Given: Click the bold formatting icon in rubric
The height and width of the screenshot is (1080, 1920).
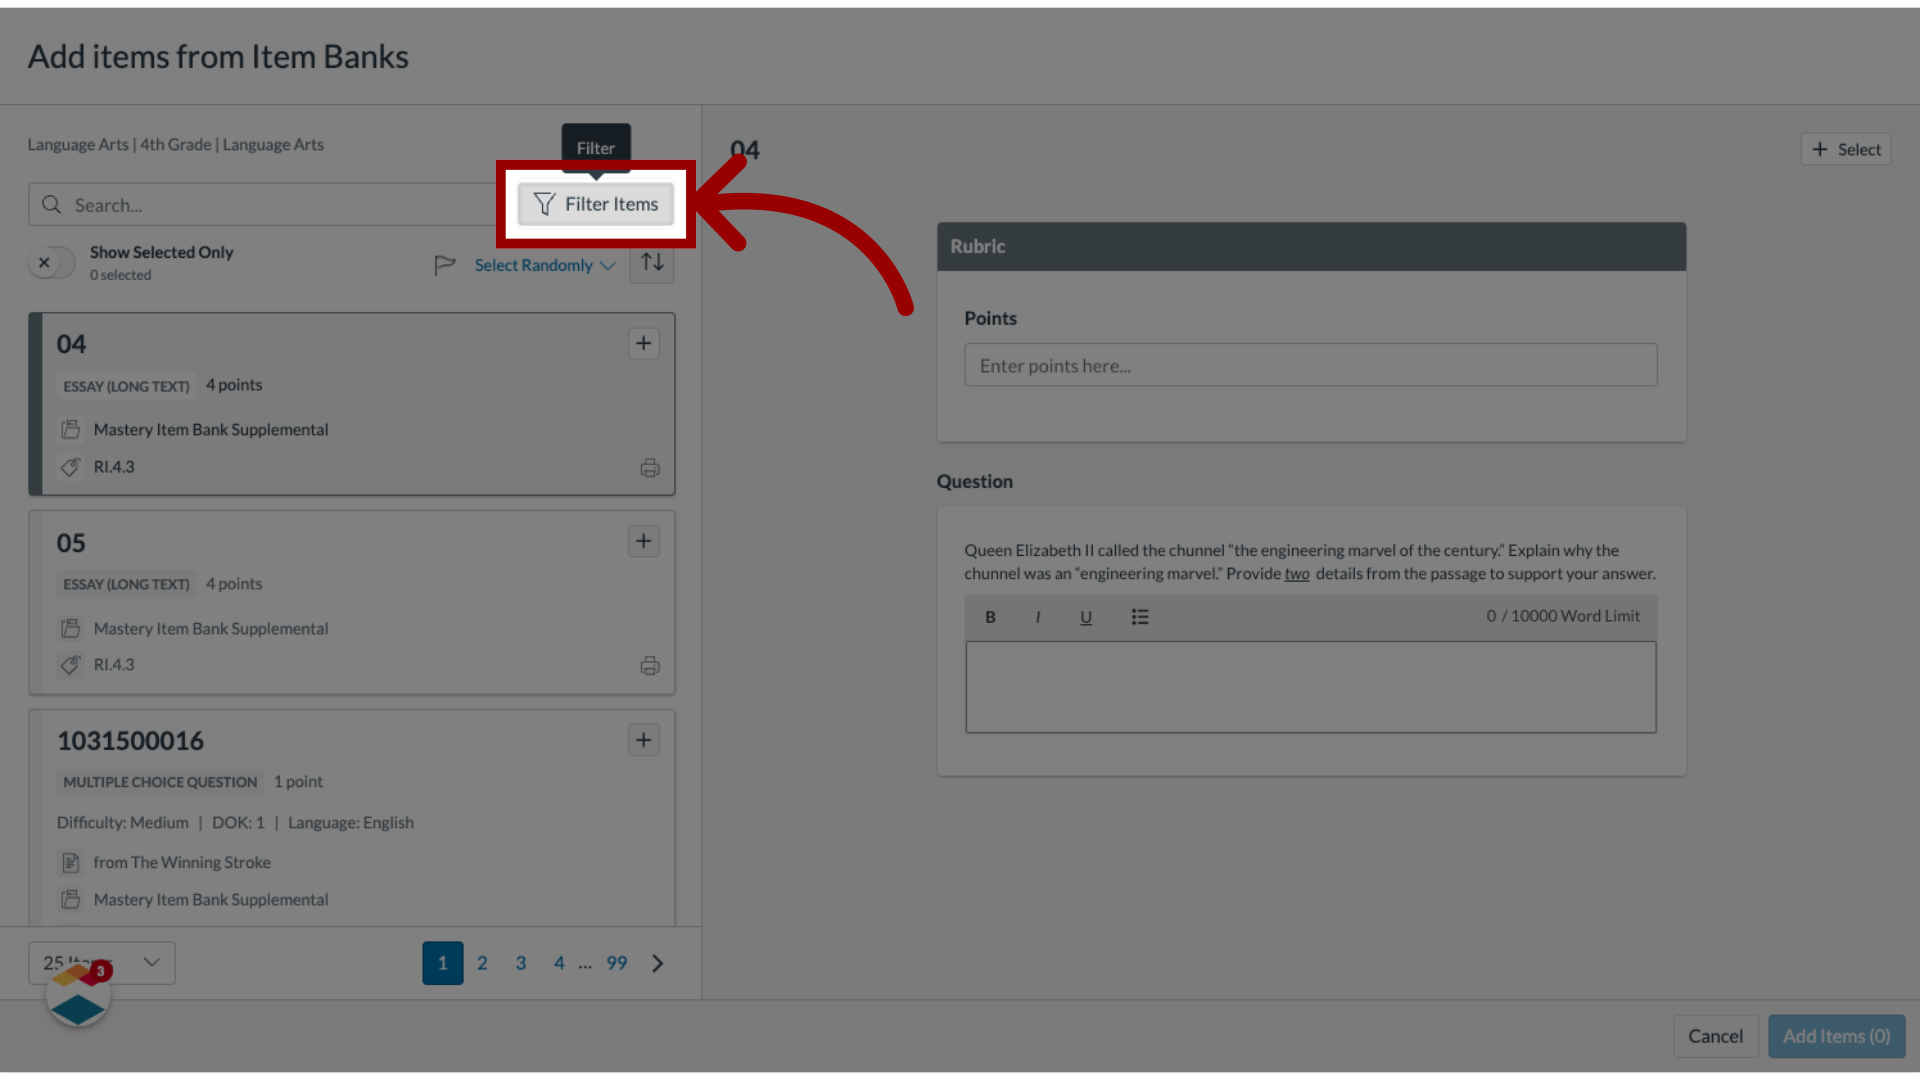Looking at the screenshot, I should click(x=990, y=616).
